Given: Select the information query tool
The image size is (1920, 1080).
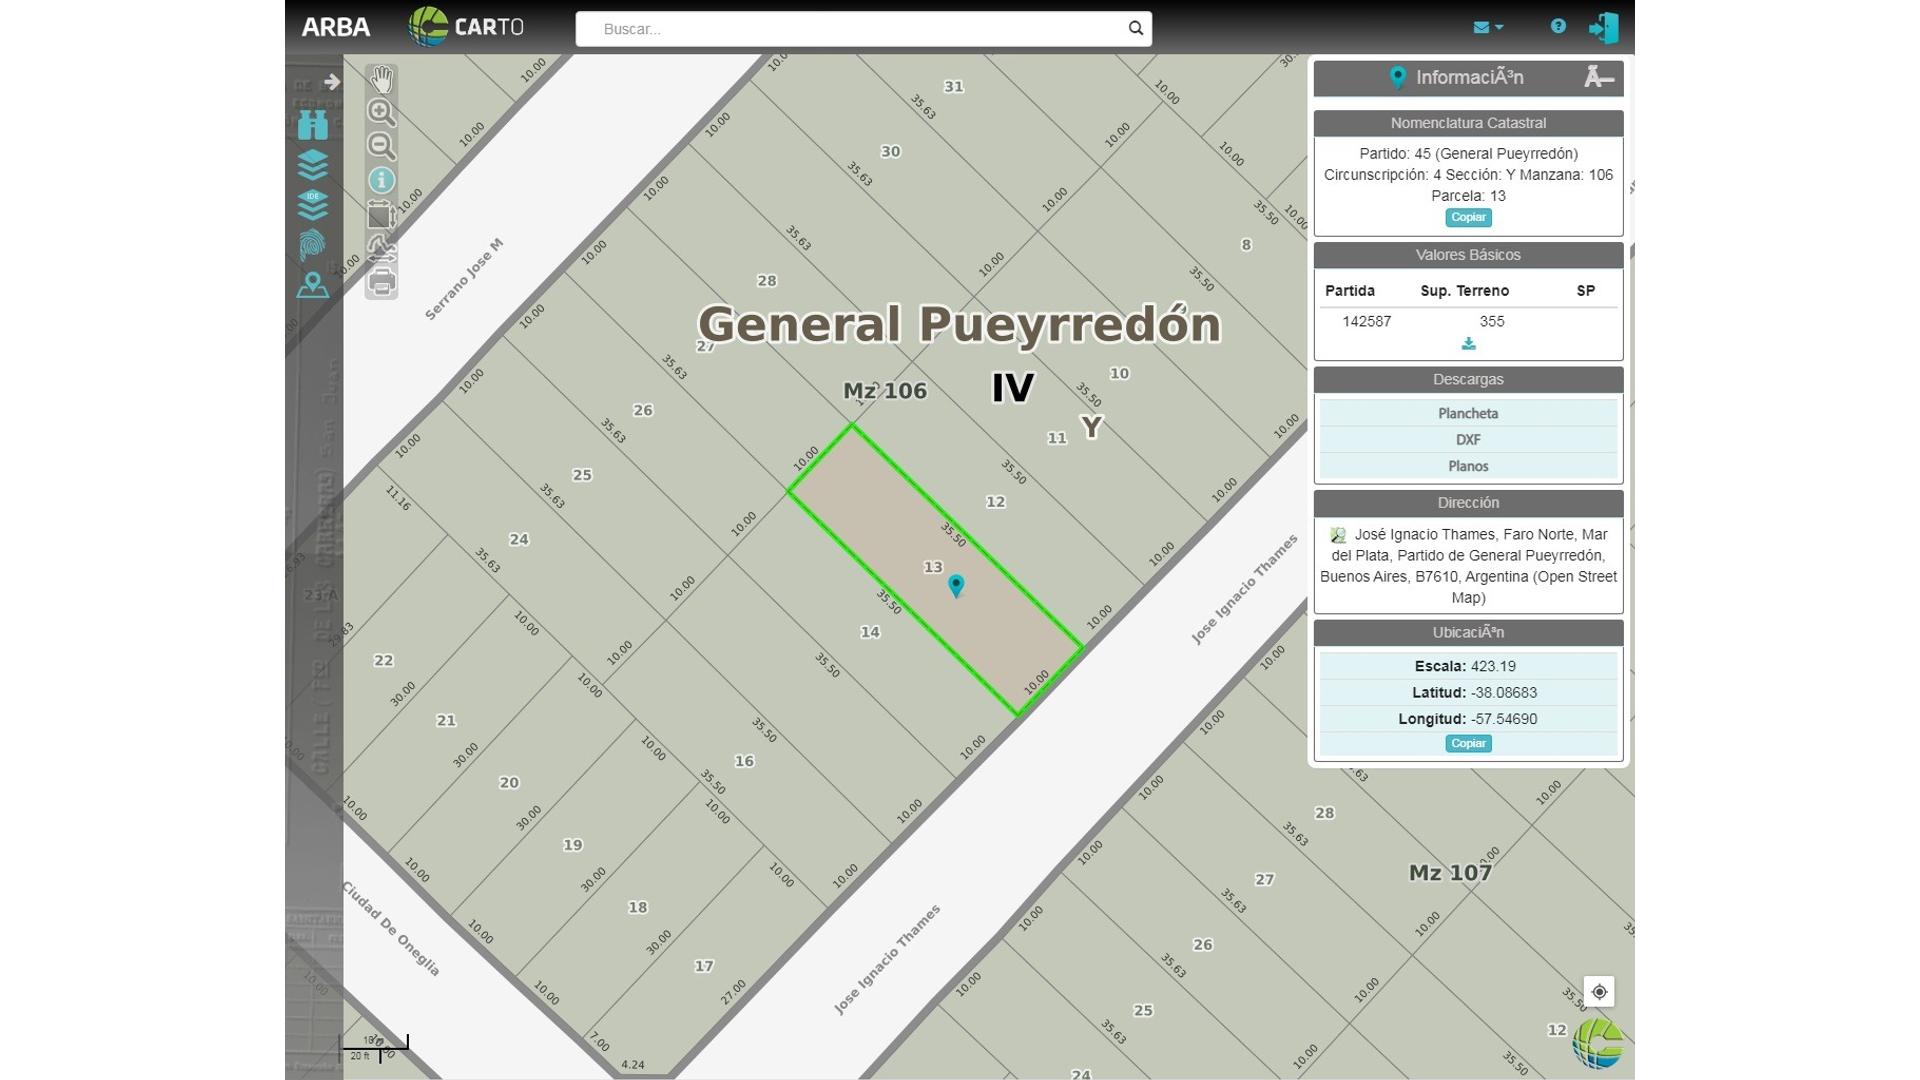Looking at the screenshot, I should [381, 180].
